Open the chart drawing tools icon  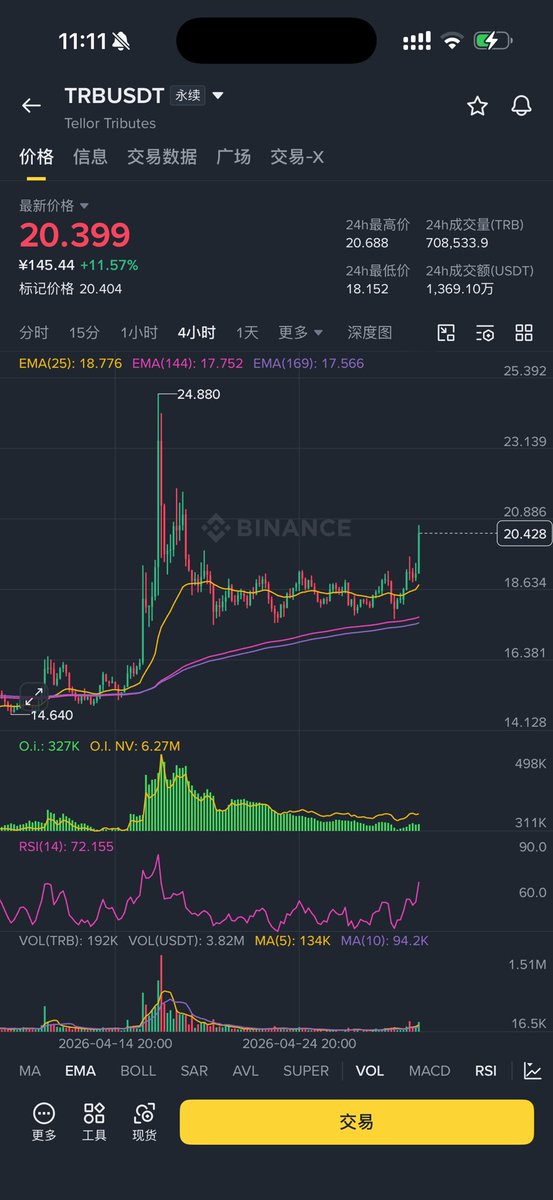[x=446, y=333]
